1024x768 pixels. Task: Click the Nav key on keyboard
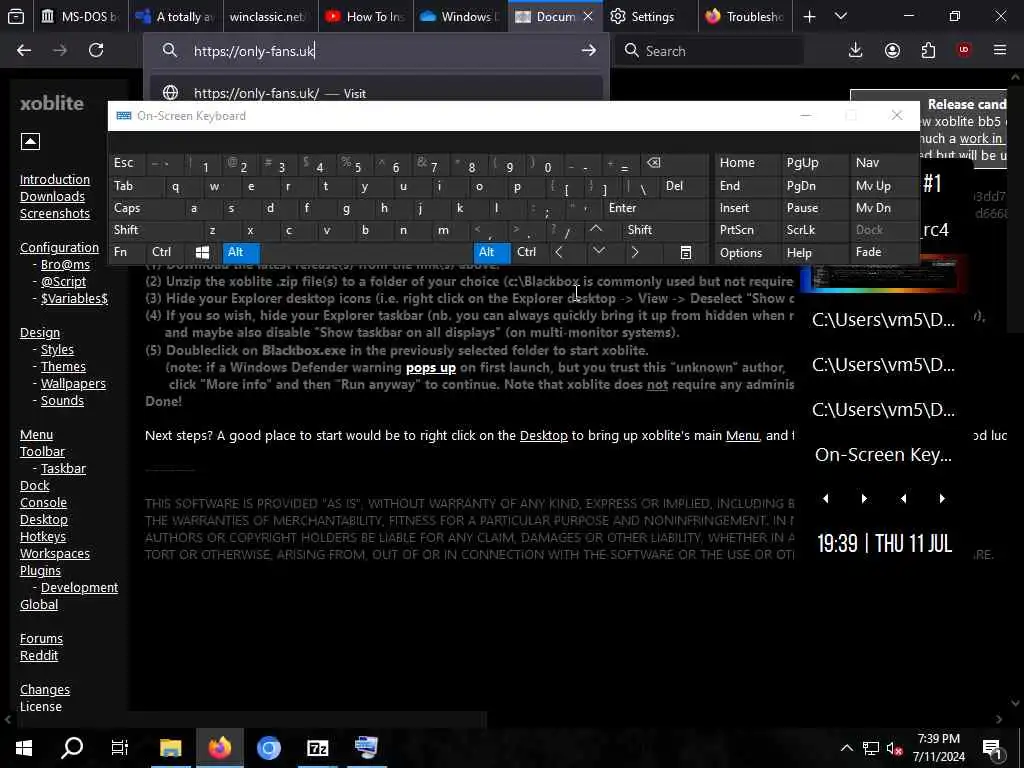click(884, 163)
